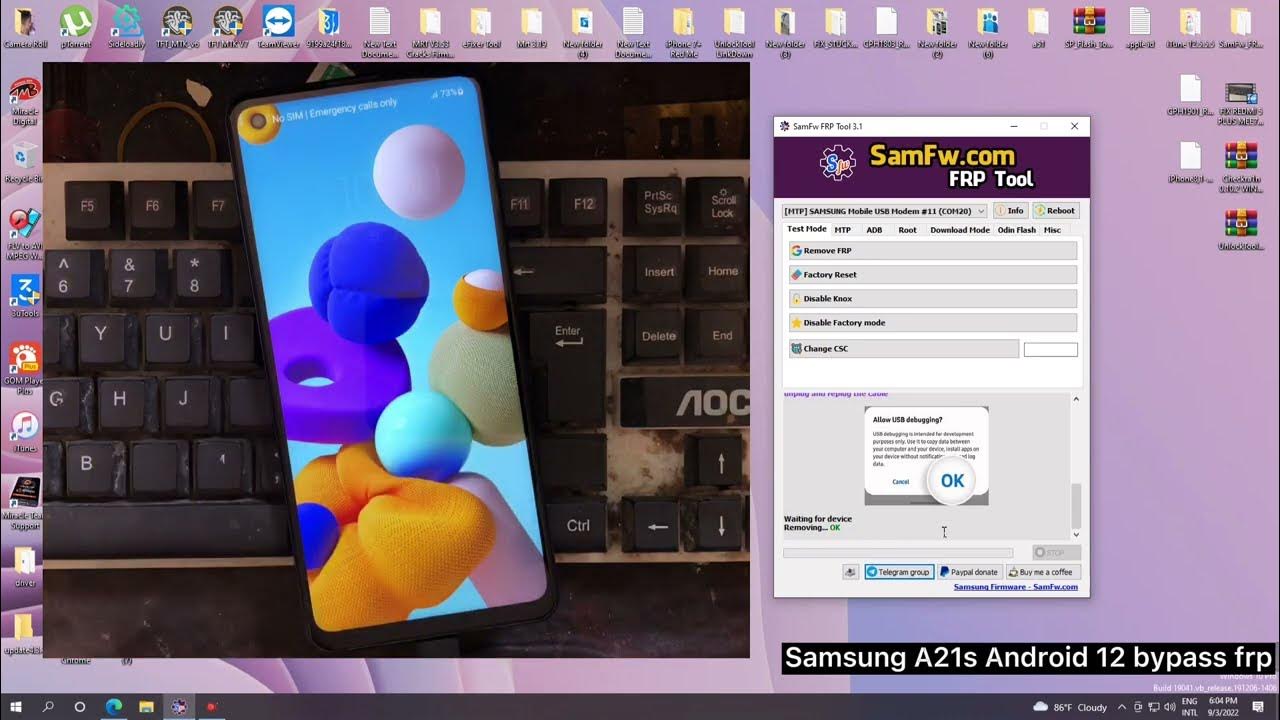Open the a51 folder on desktop
Screen dimensions: 1280x720
1038,27
